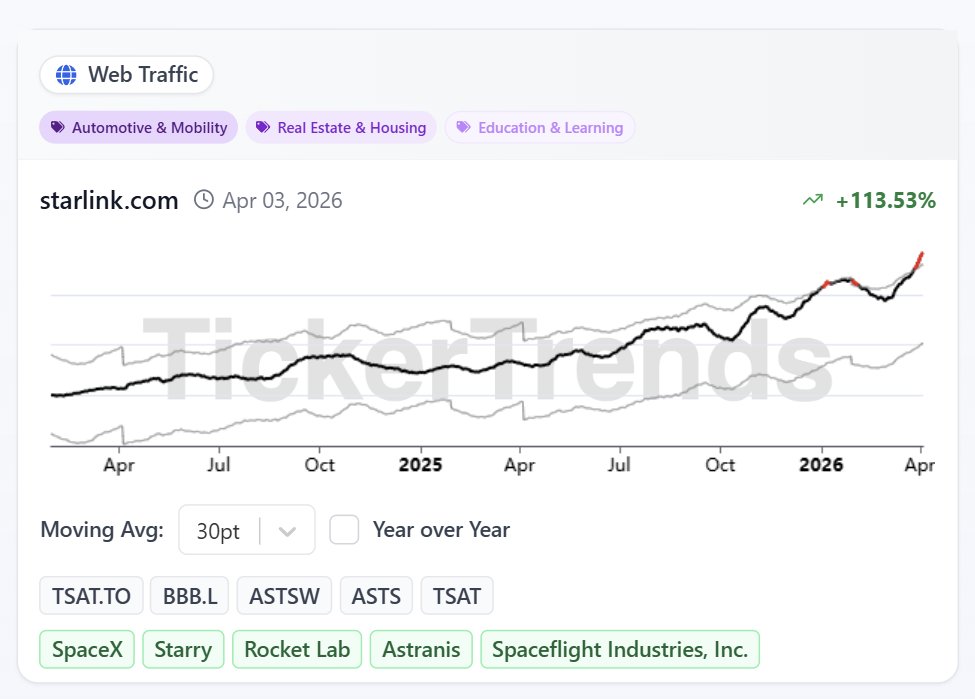Select the Real Estate & Housing tag
This screenshot has width=975, height=699.
341,127
